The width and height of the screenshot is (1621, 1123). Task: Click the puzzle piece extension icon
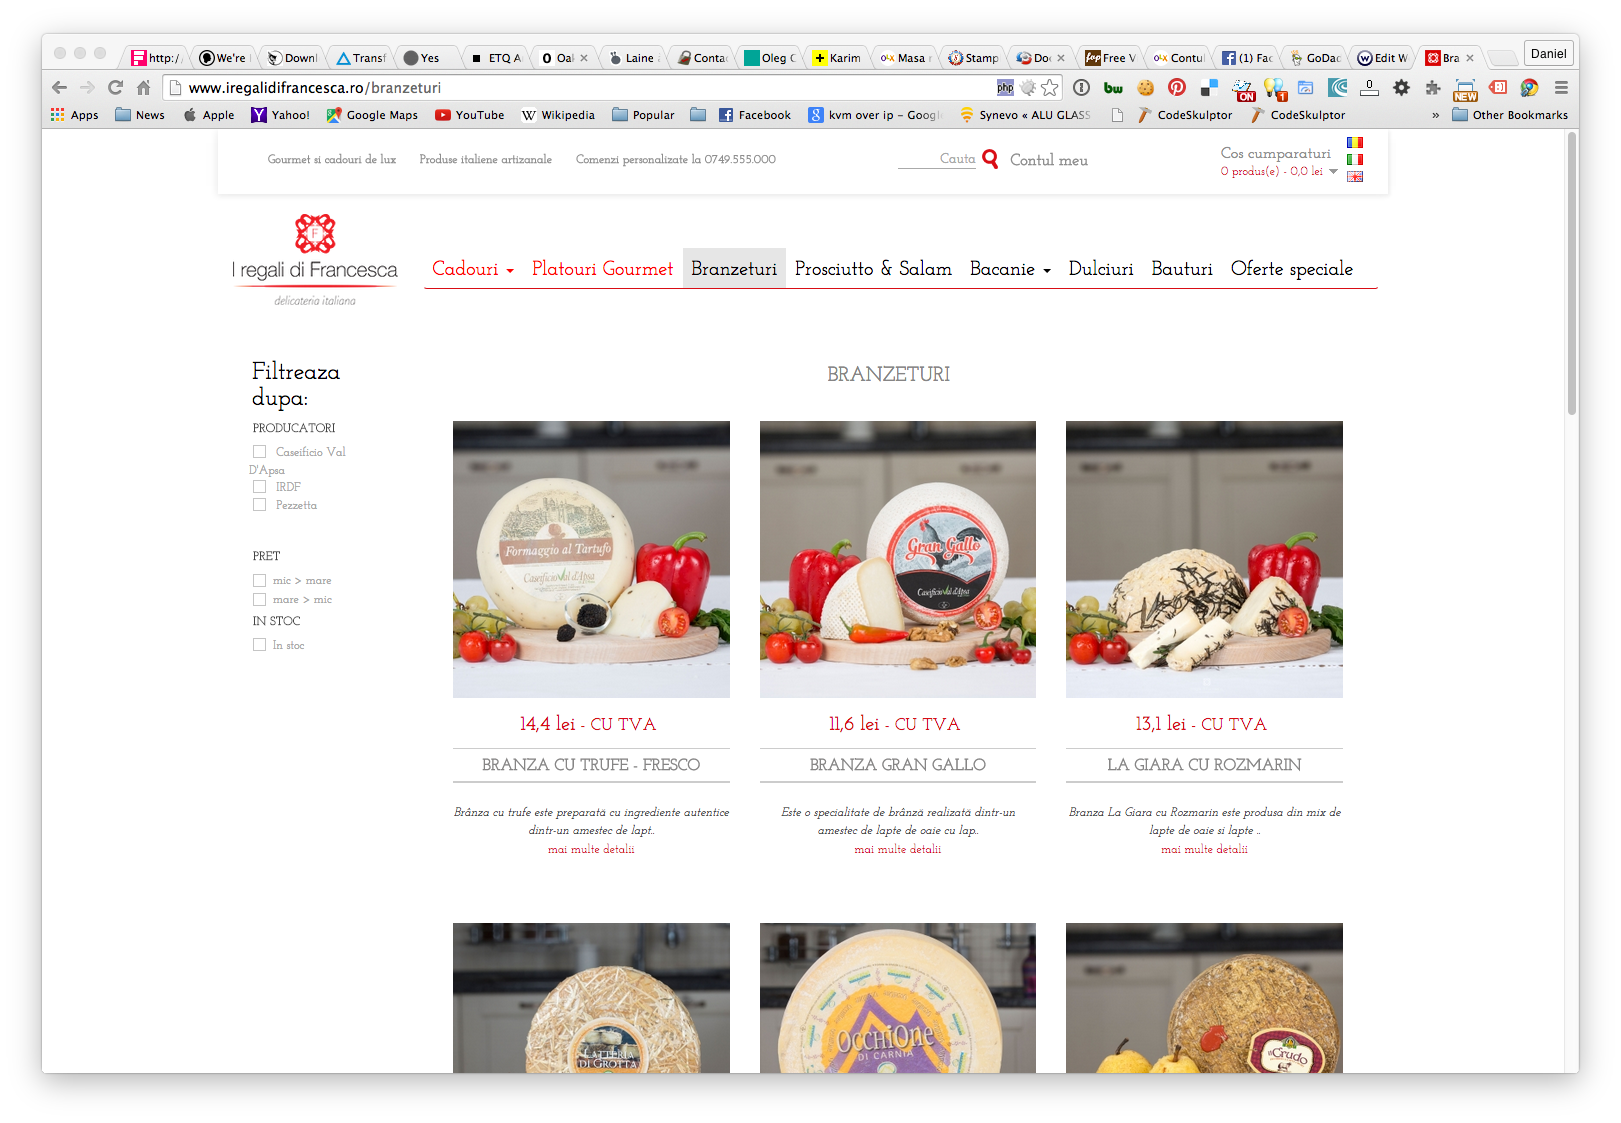coord(1433,88)
